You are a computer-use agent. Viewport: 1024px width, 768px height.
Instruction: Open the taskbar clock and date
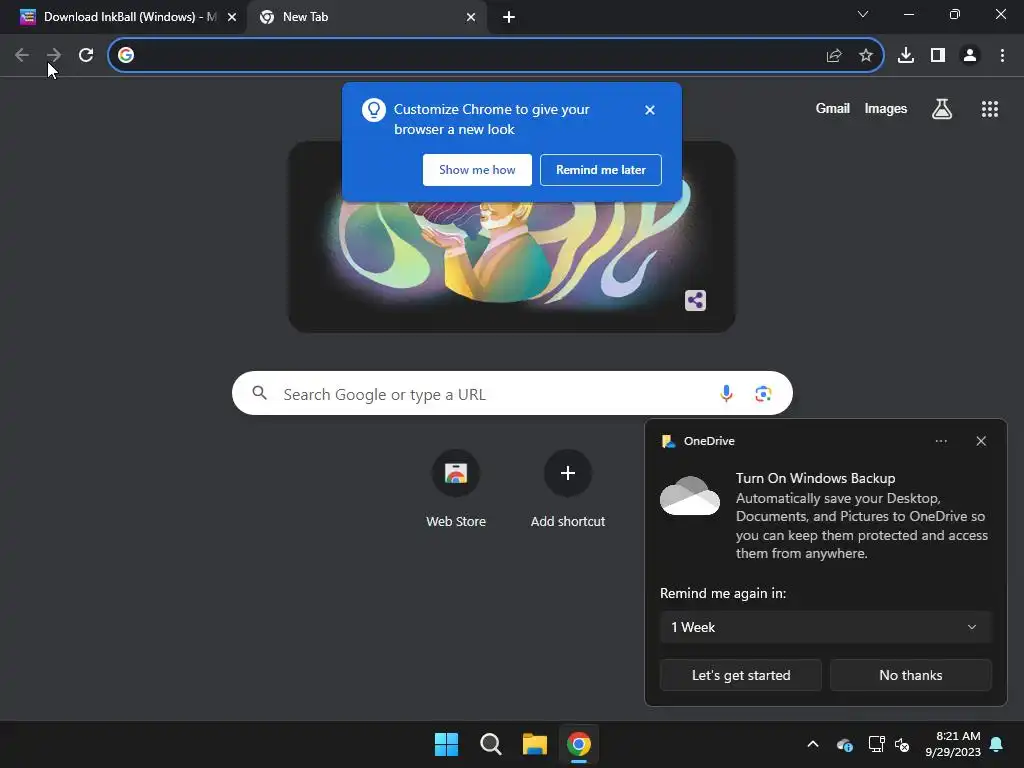953,744
